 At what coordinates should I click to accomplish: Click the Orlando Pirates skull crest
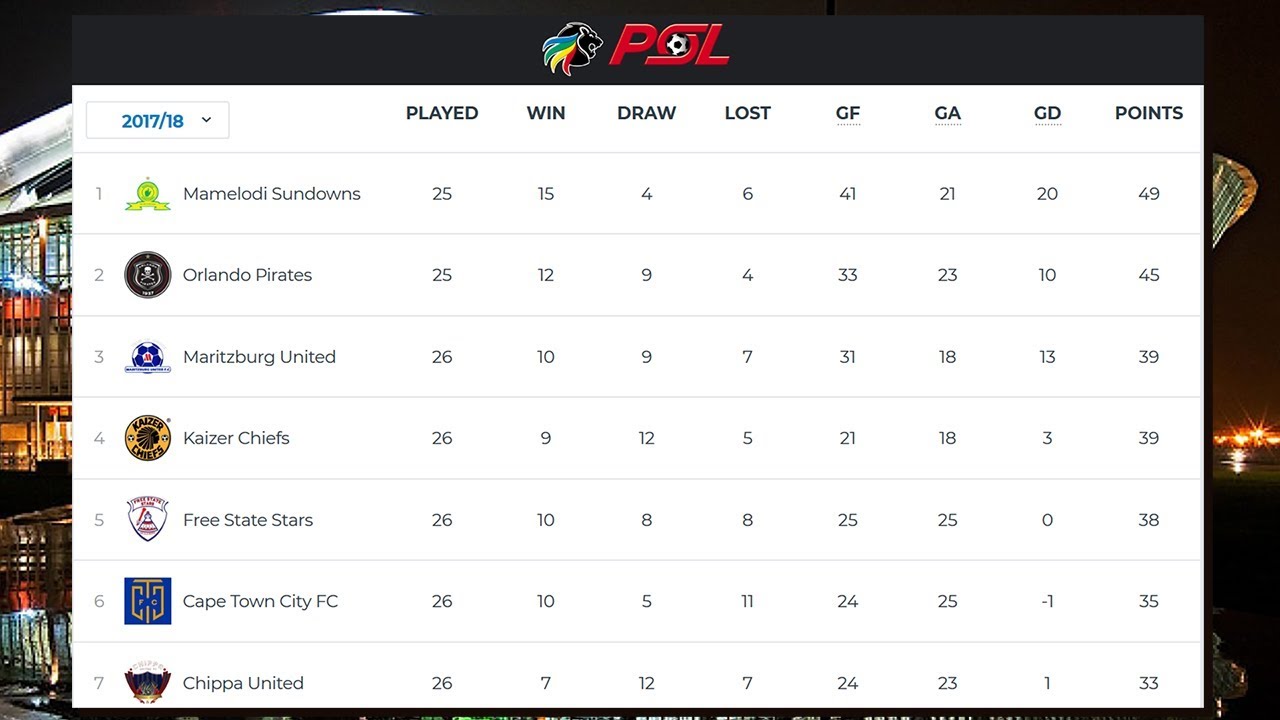point(147,275)
